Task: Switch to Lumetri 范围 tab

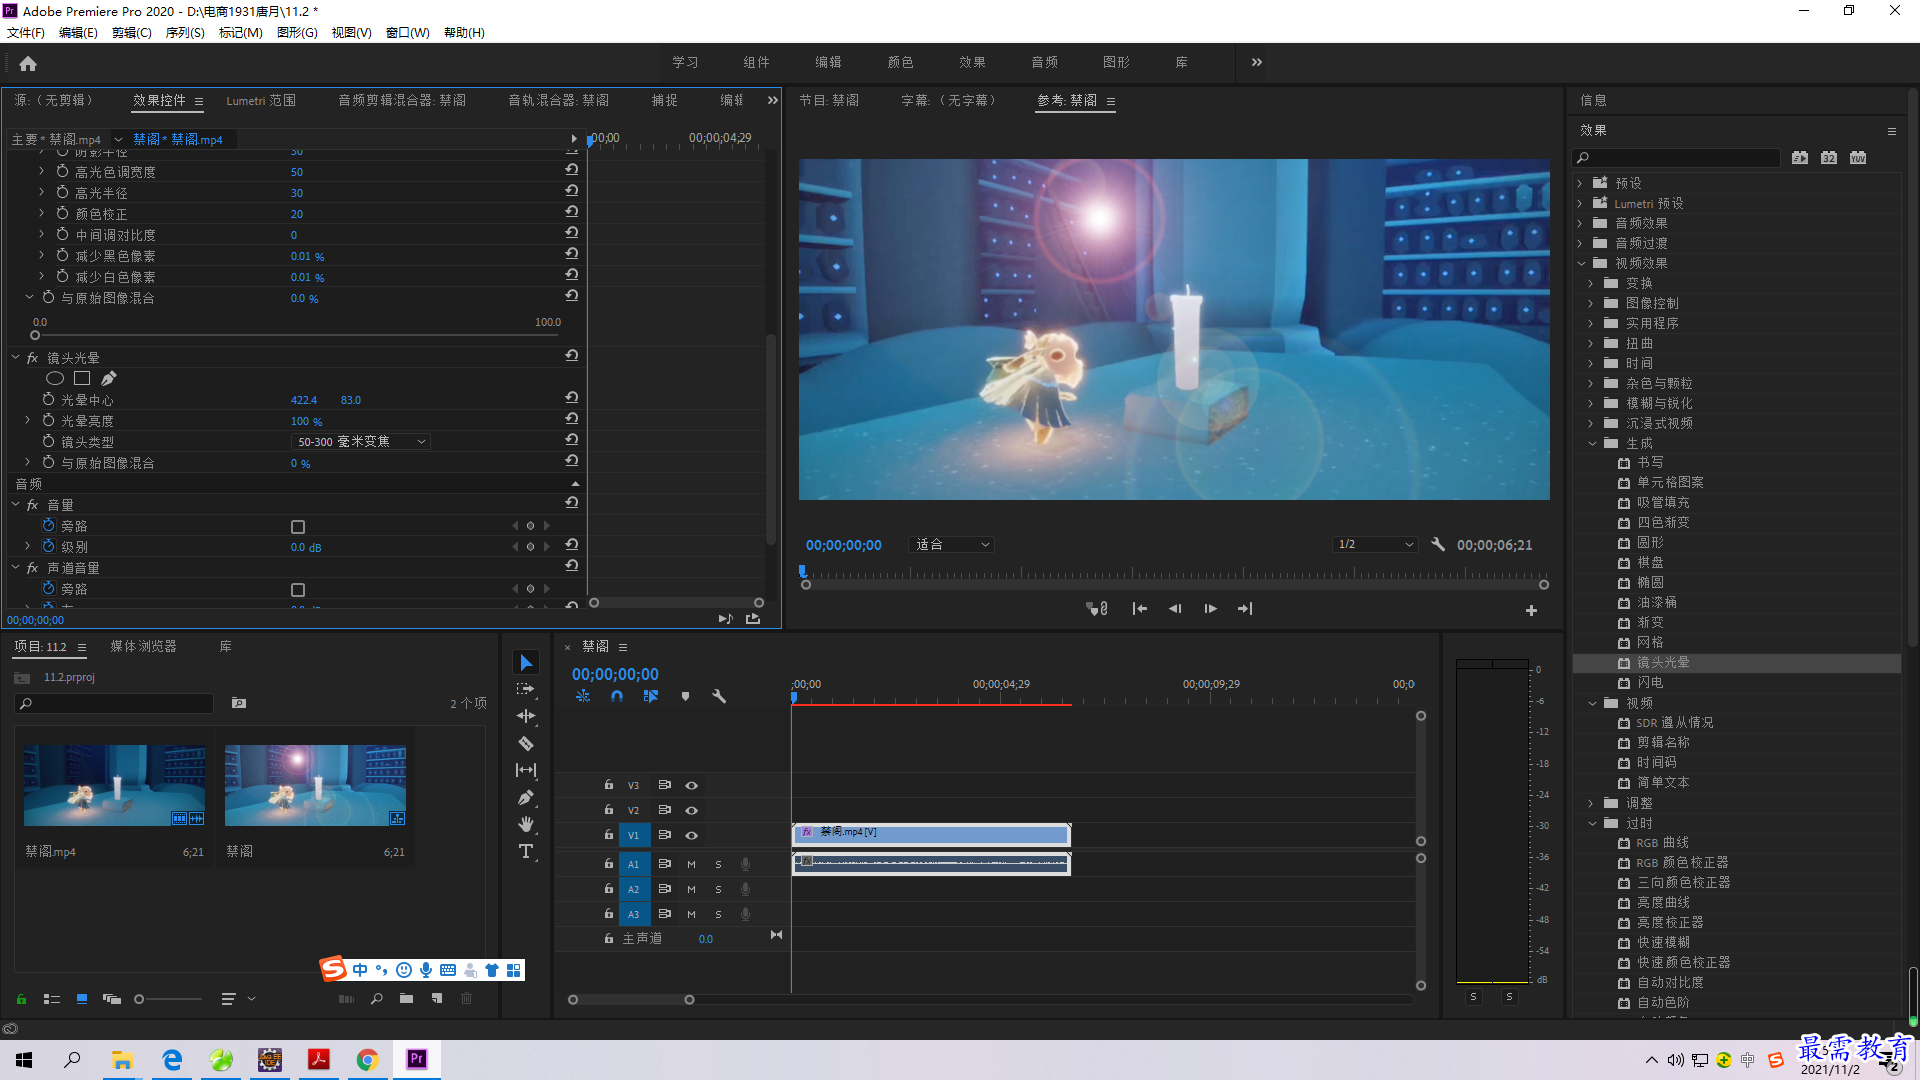Action: coord(261,101)
